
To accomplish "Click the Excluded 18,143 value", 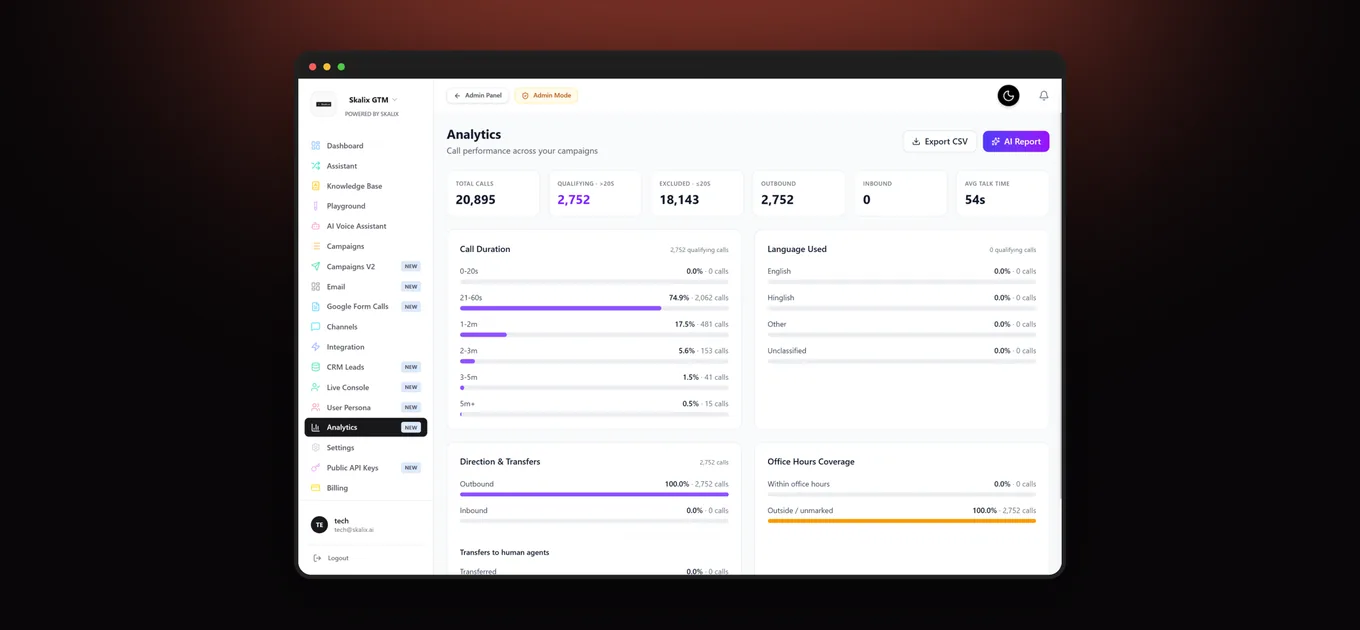I will 679,200.
